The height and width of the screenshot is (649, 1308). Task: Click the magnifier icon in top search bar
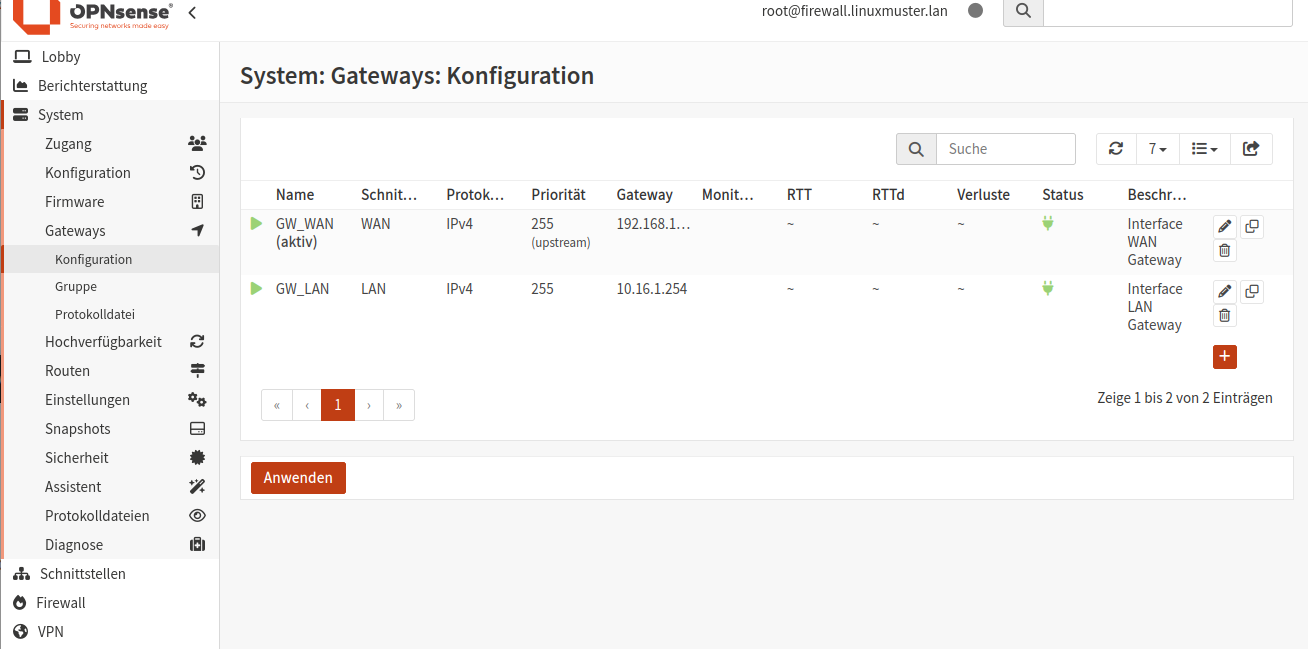(x=1023, y=11)
